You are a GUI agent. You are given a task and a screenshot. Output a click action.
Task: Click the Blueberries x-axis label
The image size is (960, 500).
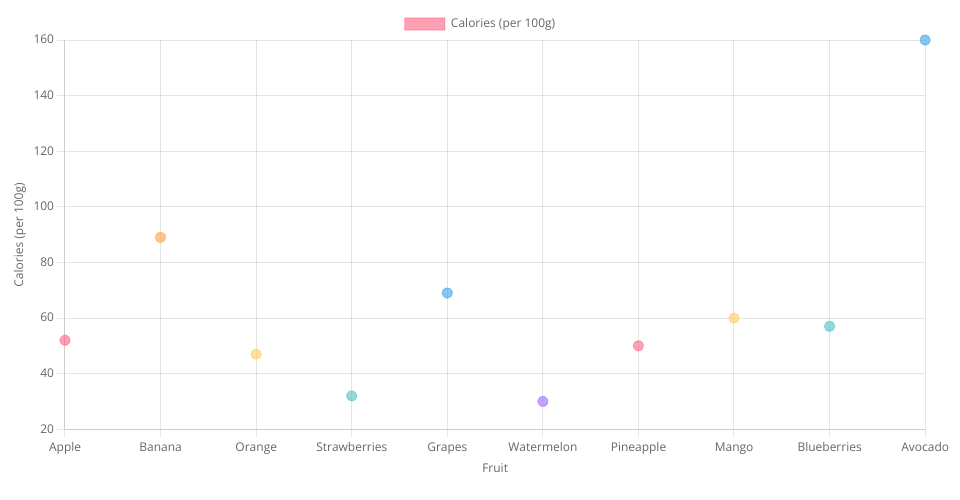click(x=829, y=447)
